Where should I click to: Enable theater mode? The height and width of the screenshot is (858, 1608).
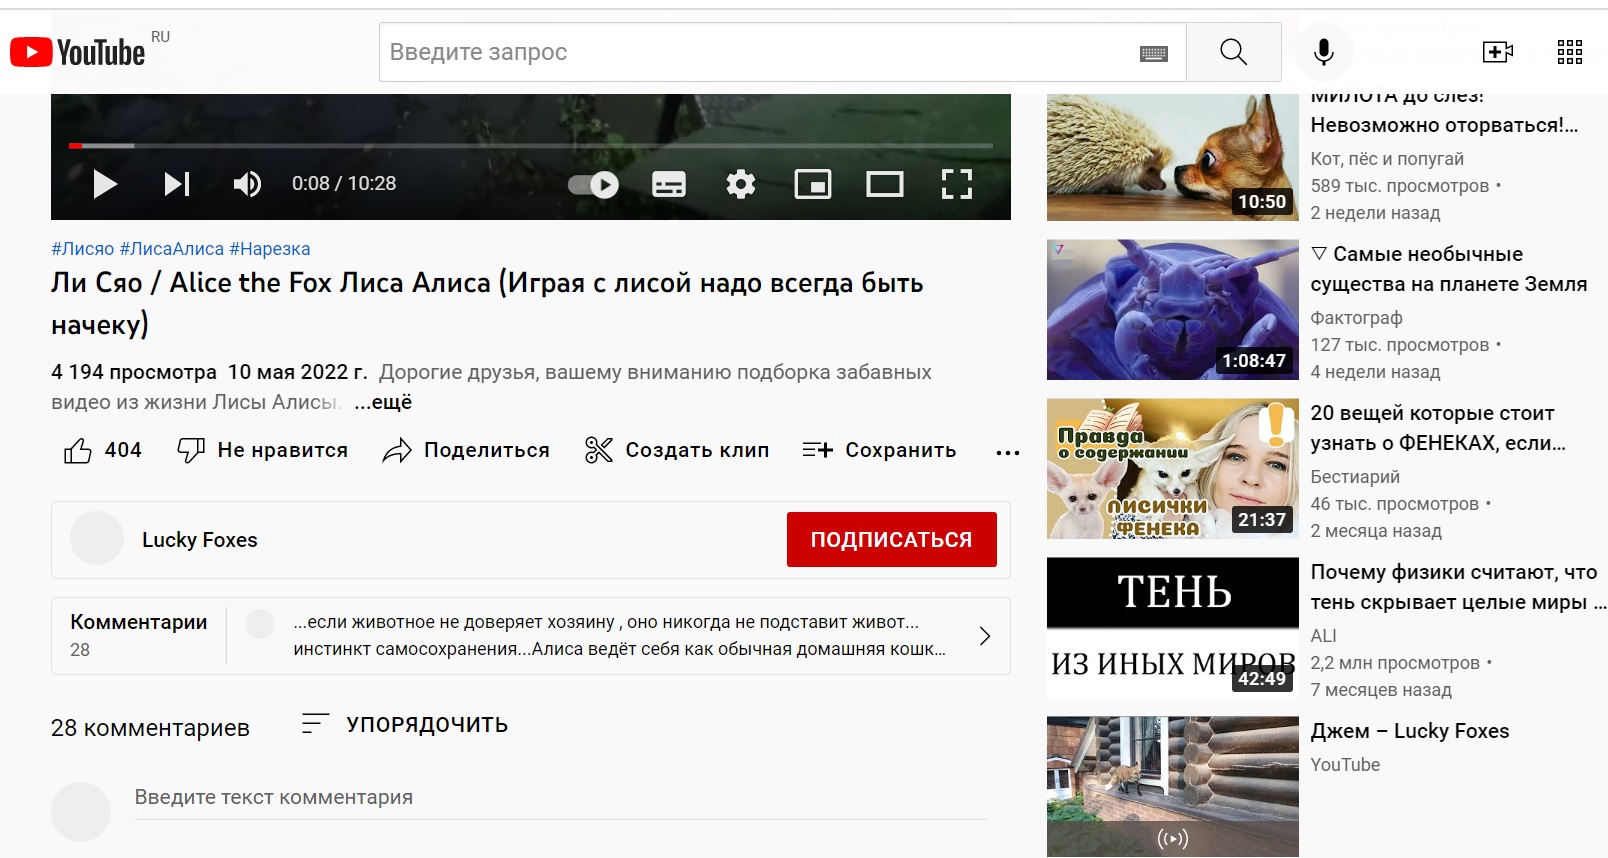(885, 184)
